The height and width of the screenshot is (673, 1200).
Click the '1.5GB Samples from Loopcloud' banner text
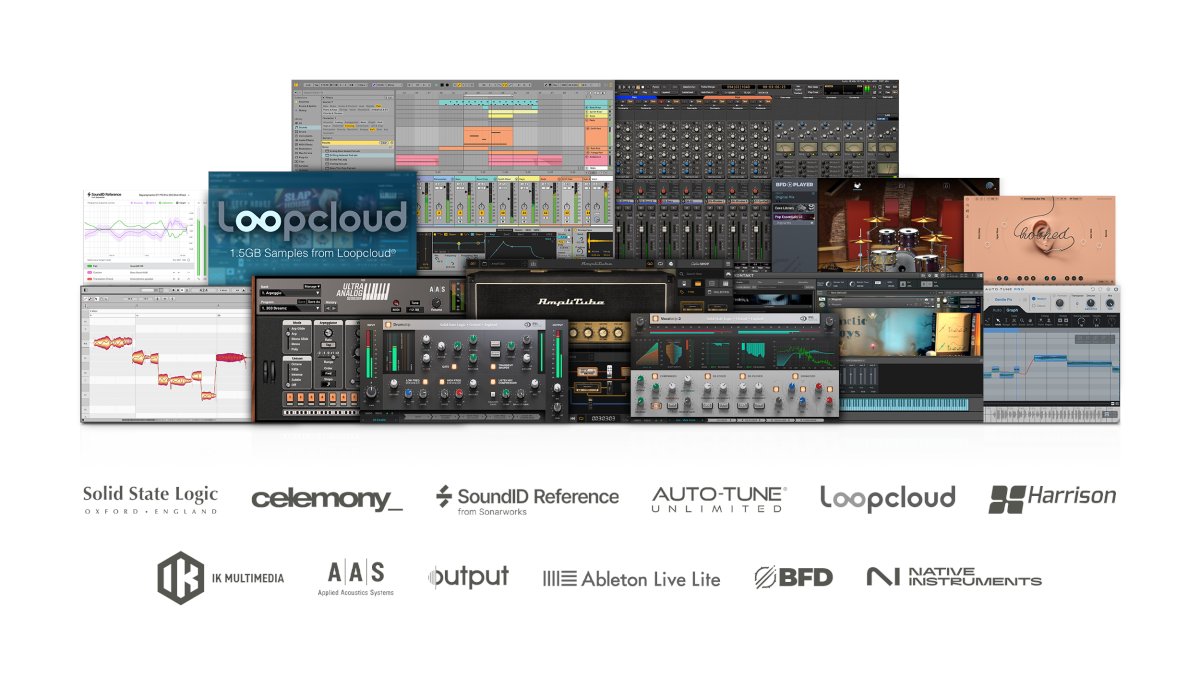[313, 253]
